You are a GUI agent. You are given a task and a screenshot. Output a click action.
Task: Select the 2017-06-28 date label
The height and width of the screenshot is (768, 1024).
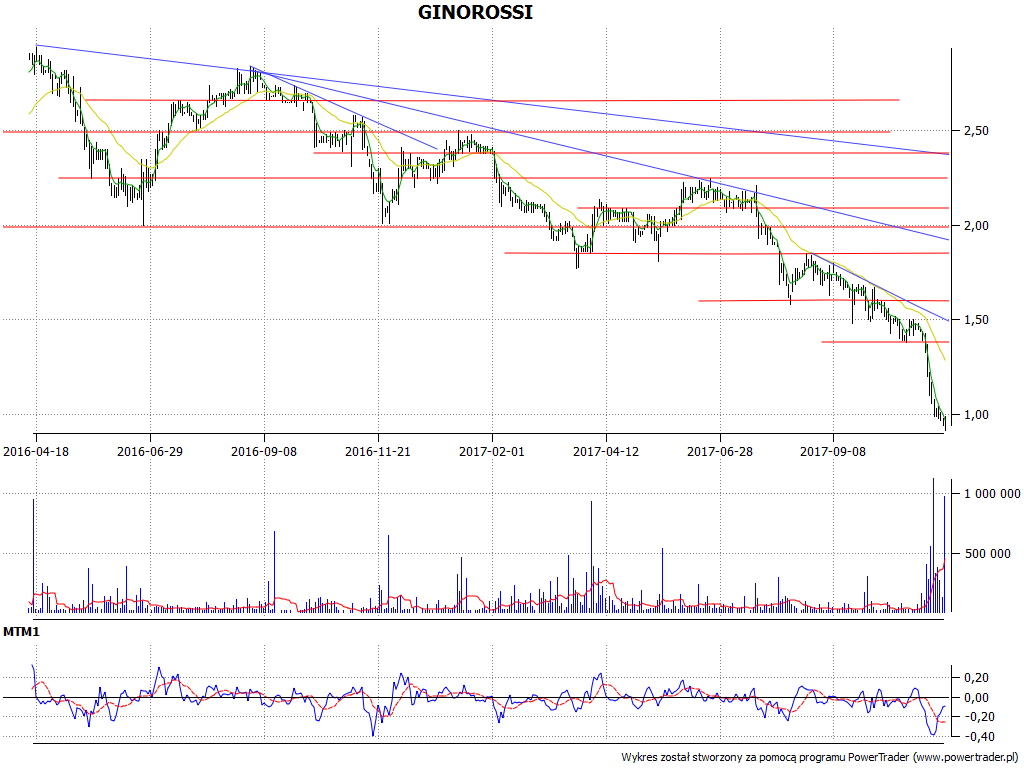pyautogui.click(x=720, y=451)
